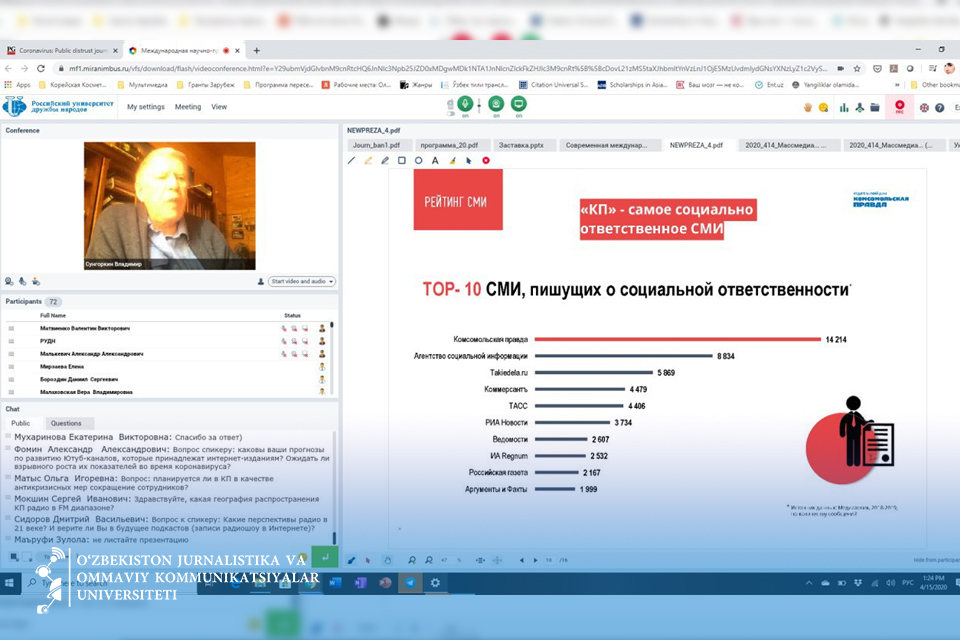Click the green chat send button
The width and height of the screenshot is (960, 640).
point(325,557)
